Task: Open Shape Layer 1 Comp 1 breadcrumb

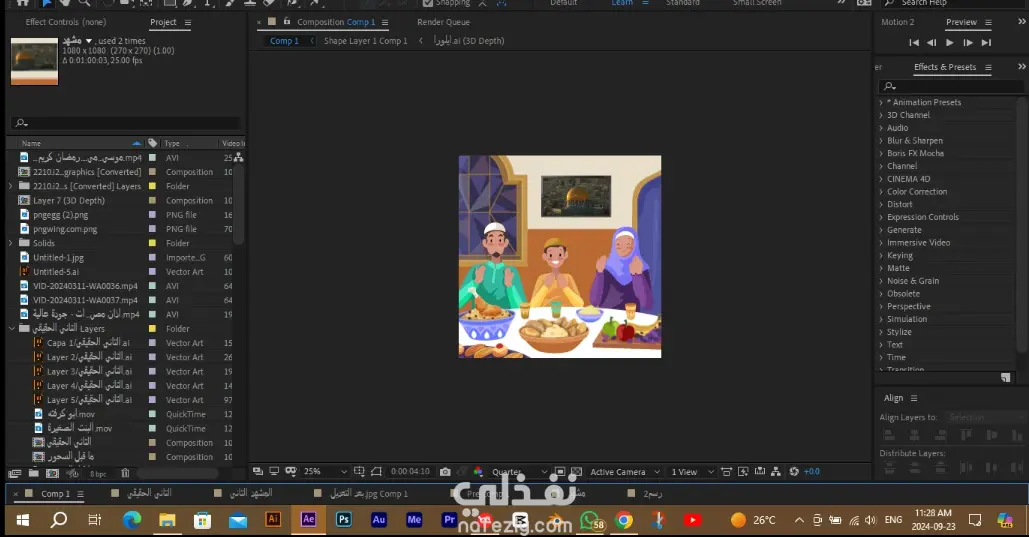Action: pyautogui.click(x=365, y=41)
